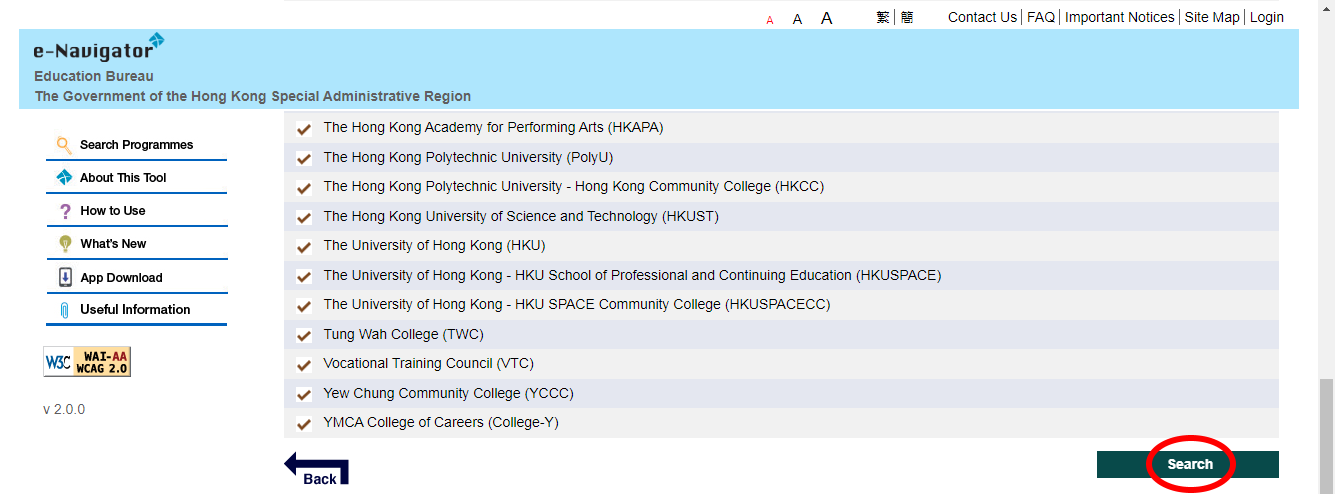Uncheck the HKUSPACECC checkbox
This screenshot has width=1335, height=494.
[x=304, y=306]
